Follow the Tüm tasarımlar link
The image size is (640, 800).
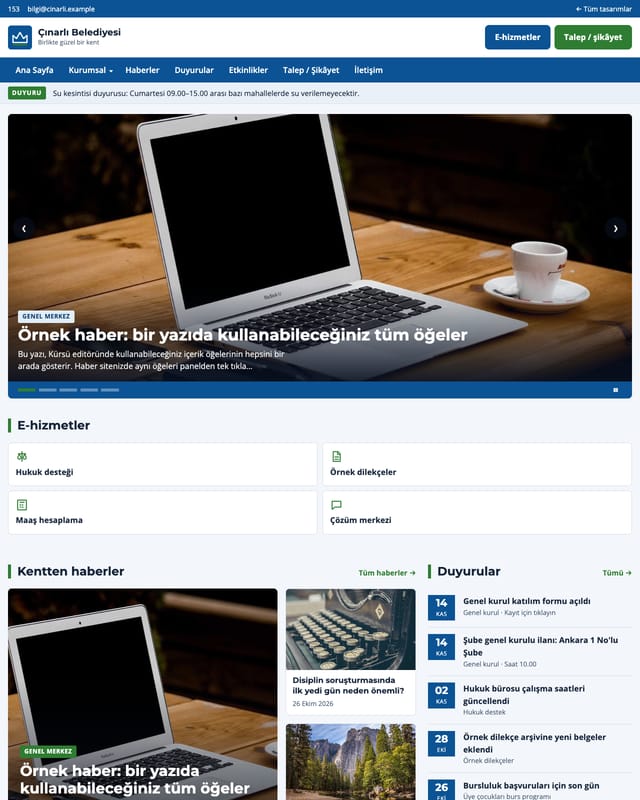coord(604,9)
